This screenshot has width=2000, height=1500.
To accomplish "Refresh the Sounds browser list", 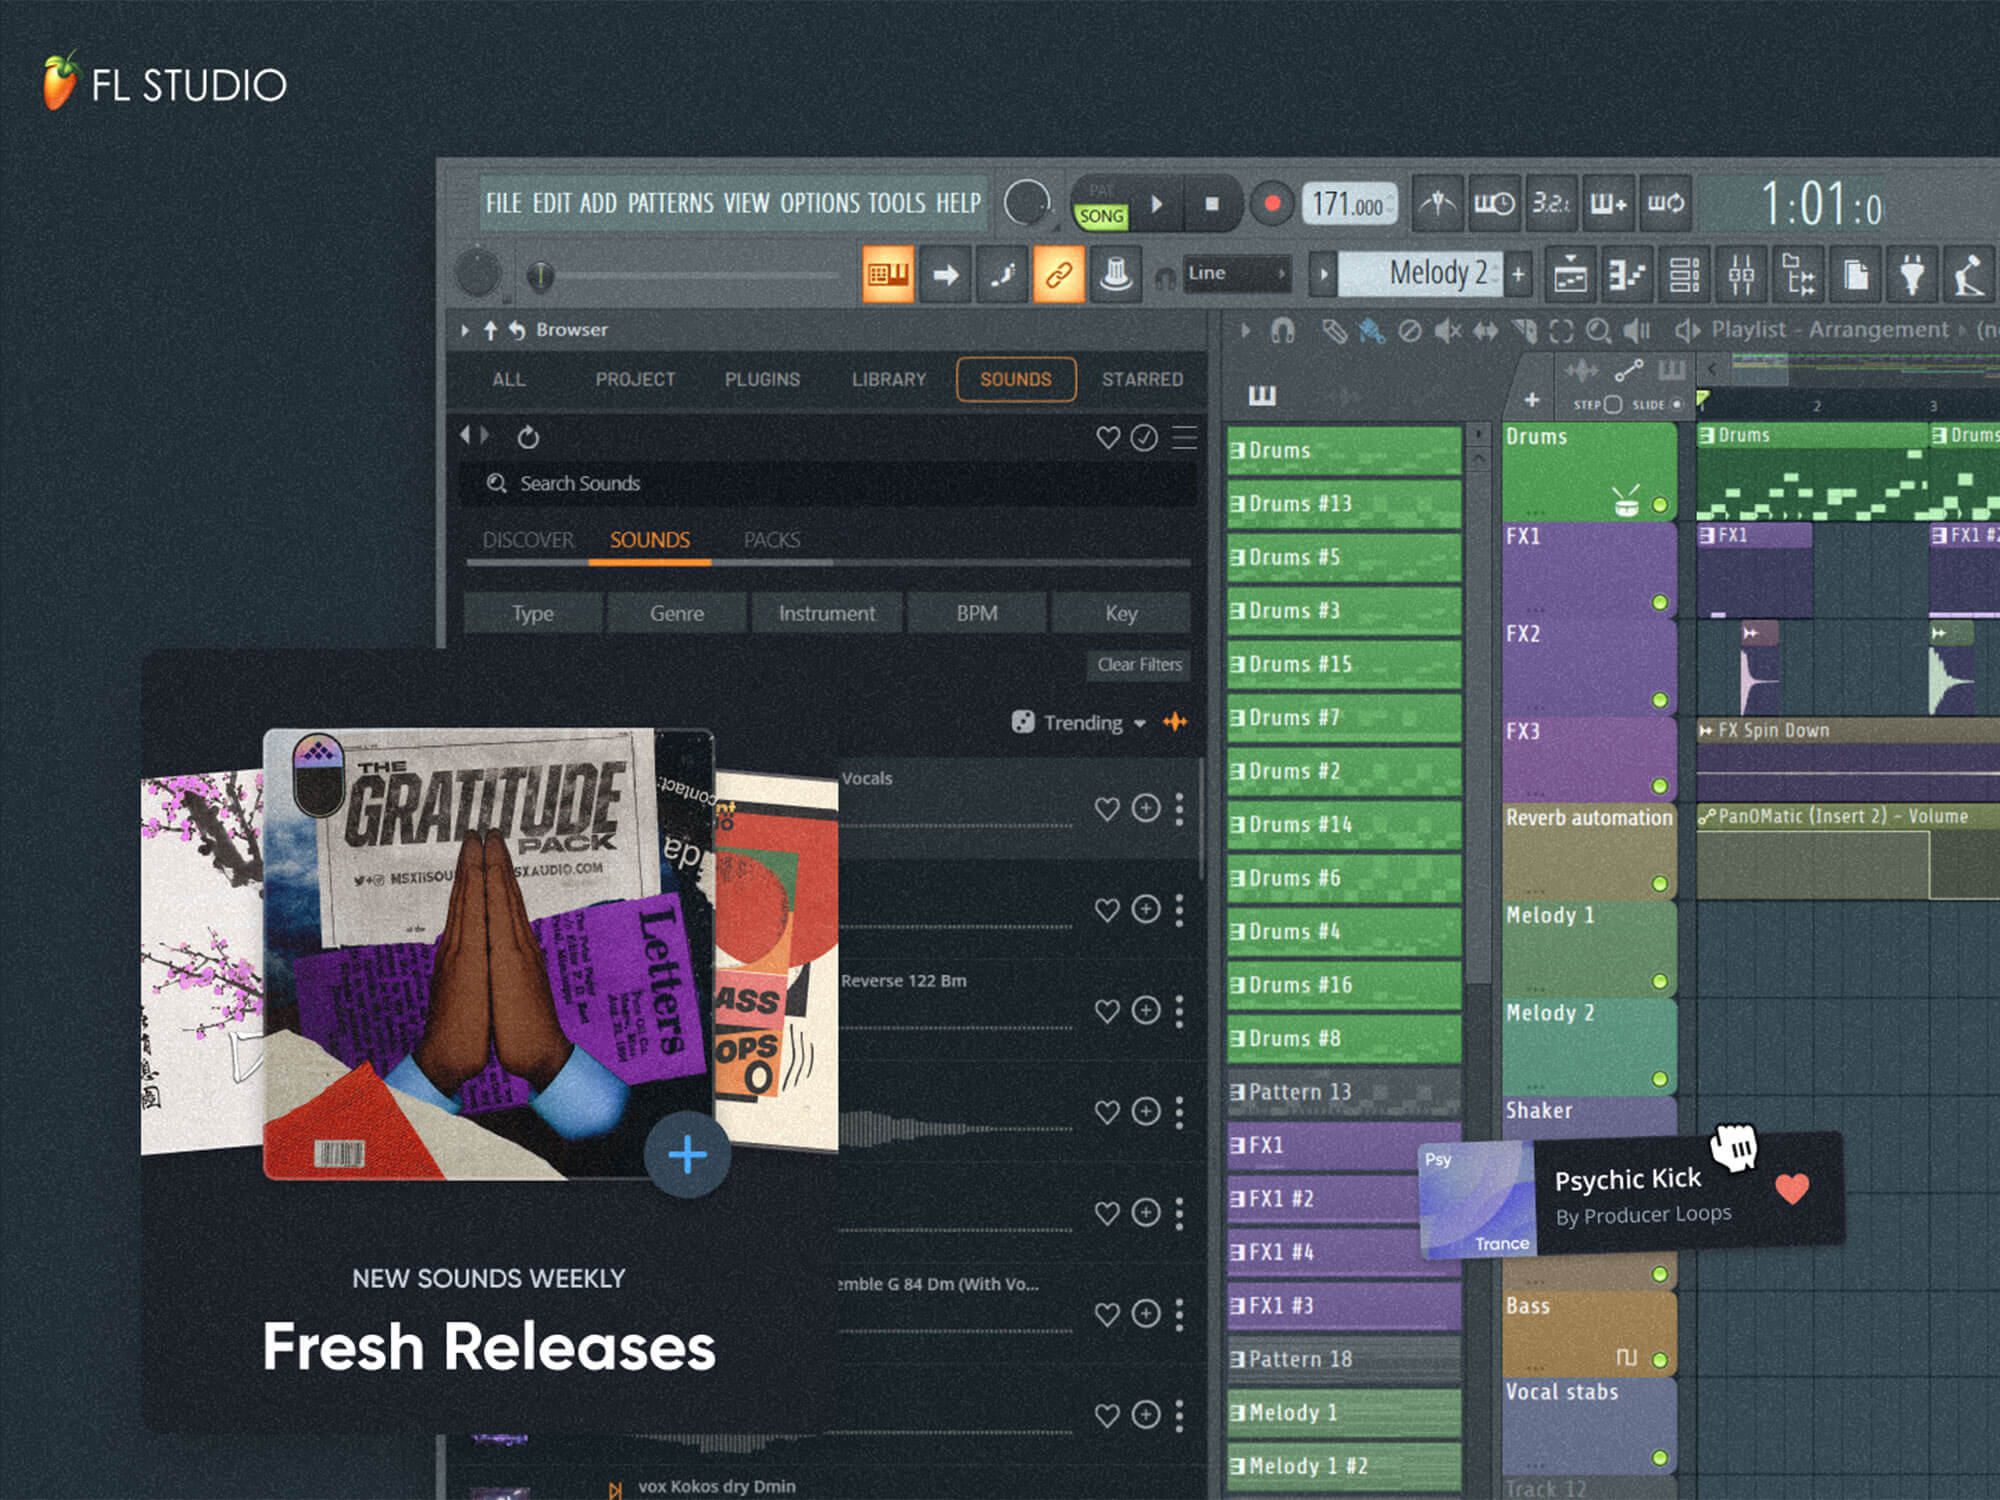I will pos(528,437).
